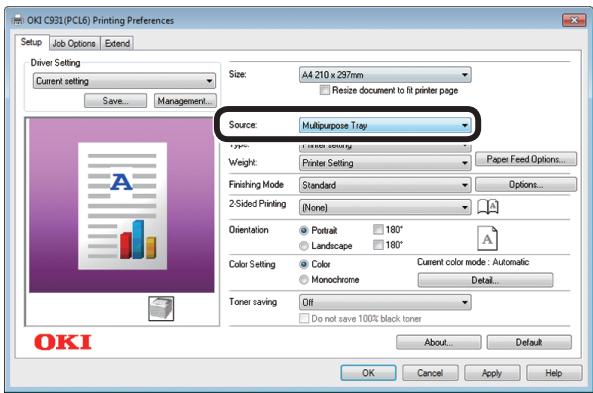Screen dimensions: 593x393
Task: Open the paper Size dropdown
Action: [x=385, y=75]
